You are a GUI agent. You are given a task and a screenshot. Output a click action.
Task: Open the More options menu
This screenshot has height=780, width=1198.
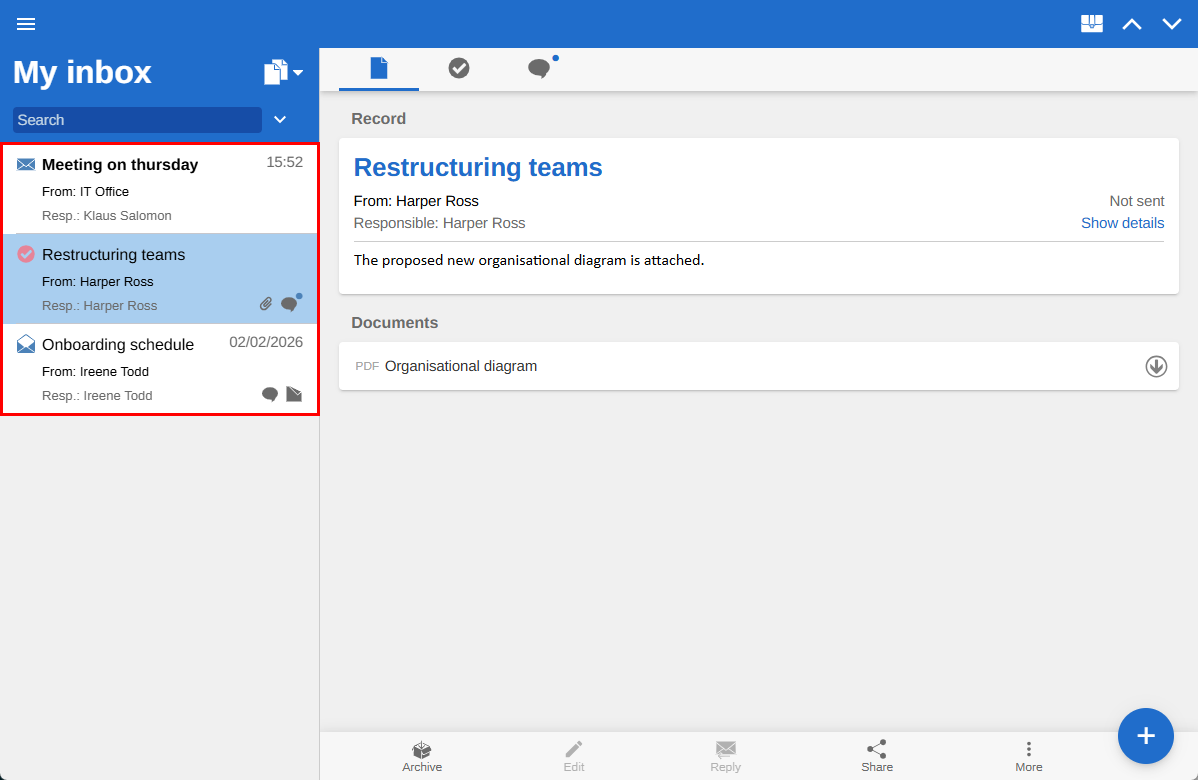(x=1028, y=756)
